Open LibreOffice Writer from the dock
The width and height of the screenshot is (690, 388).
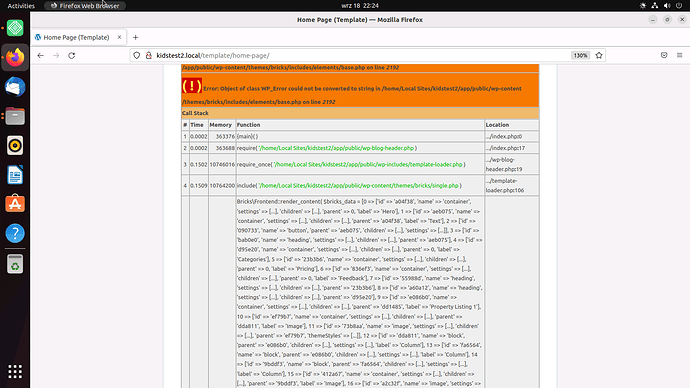[x=15, y=175]
